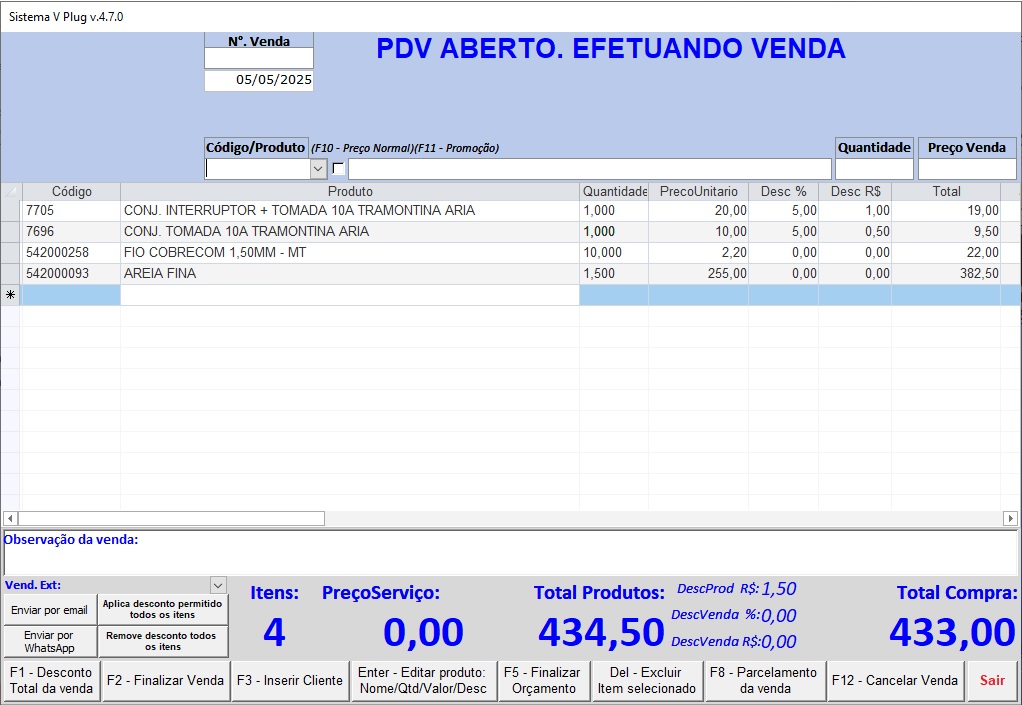The image size is (1022, 705).
Task: Click Enviar por WhatsApp button
Action: coord(50,642)
